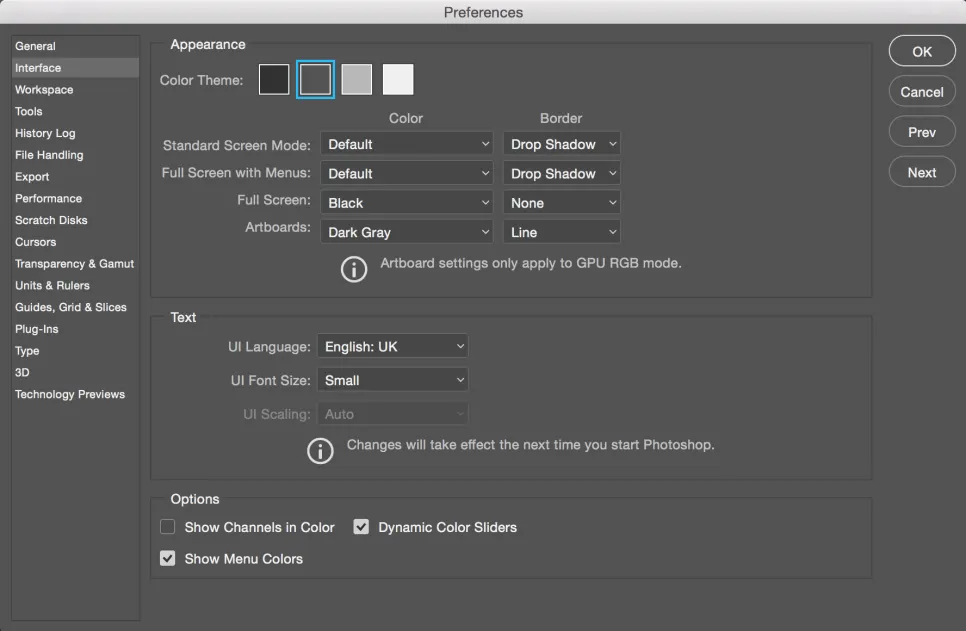Open the UI Font Size dropdown
The width and height of the screenshot is (966, 631).
pyautogui.click(x=393, y=380)
